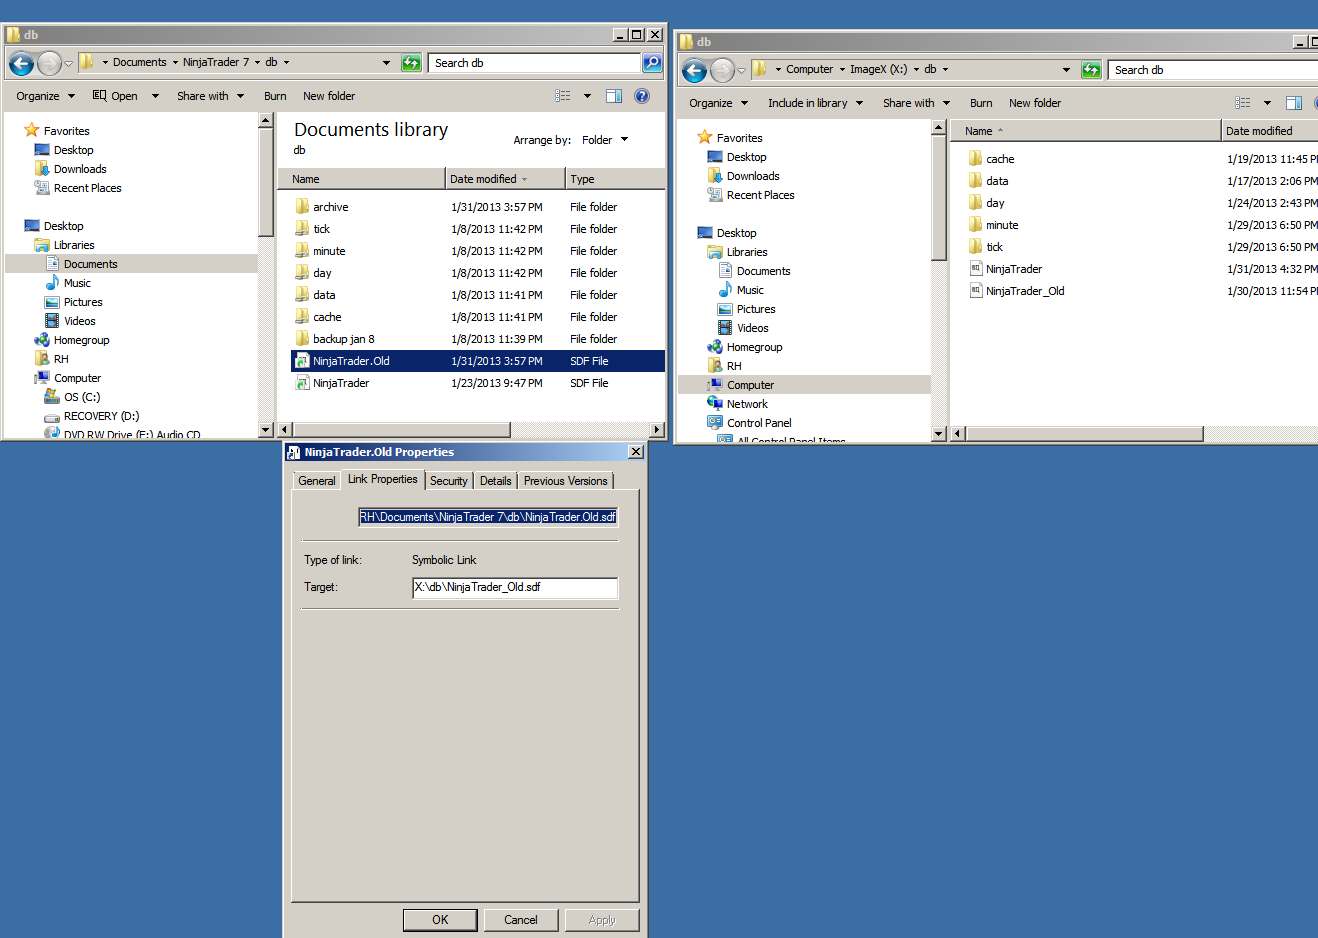Toggle preview pane icon in right window
Image resolution: width=1318 pixels, height=938 pixels.
1293,103
